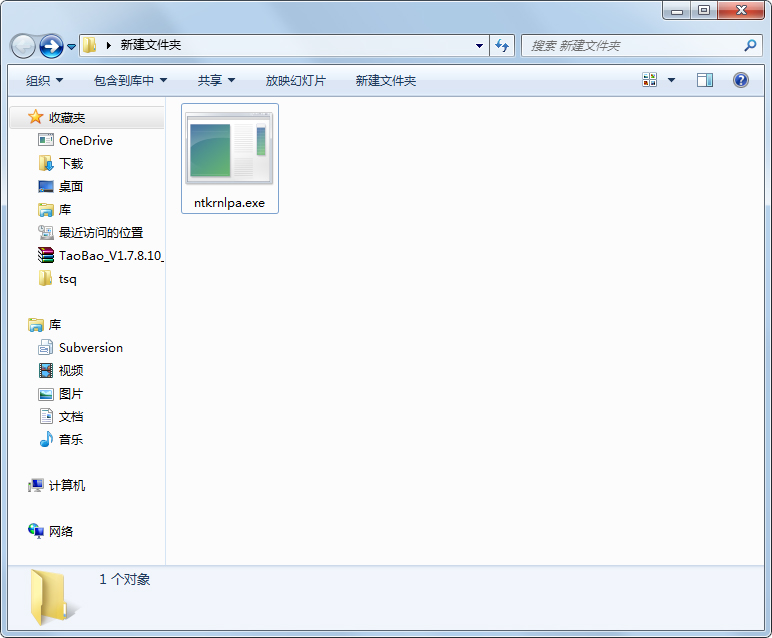Image resolution: width=772 pixels, height=638 pixels.
Task: Open OneDrive in favorites
Action: tap(86, 140)
